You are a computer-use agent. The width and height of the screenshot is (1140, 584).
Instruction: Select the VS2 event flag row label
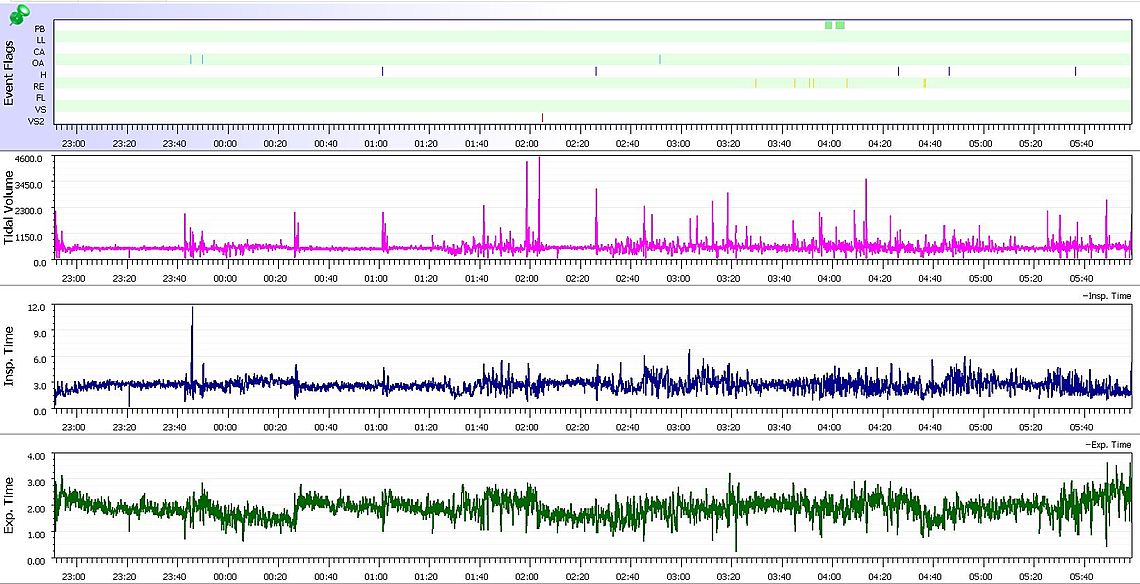point(37,121)
